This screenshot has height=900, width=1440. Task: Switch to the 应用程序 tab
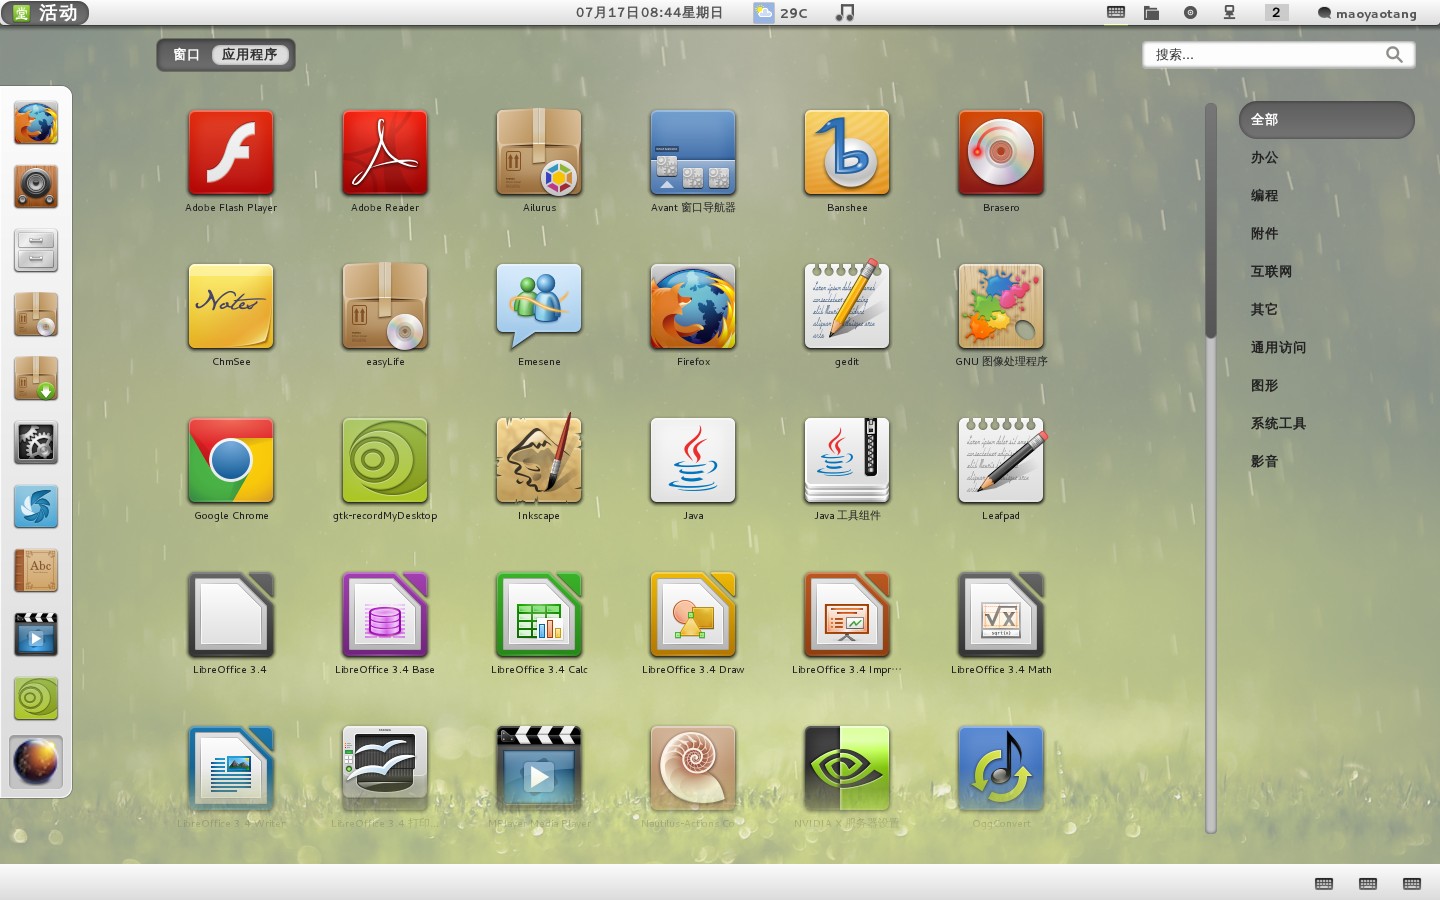[x=250, y=55]
